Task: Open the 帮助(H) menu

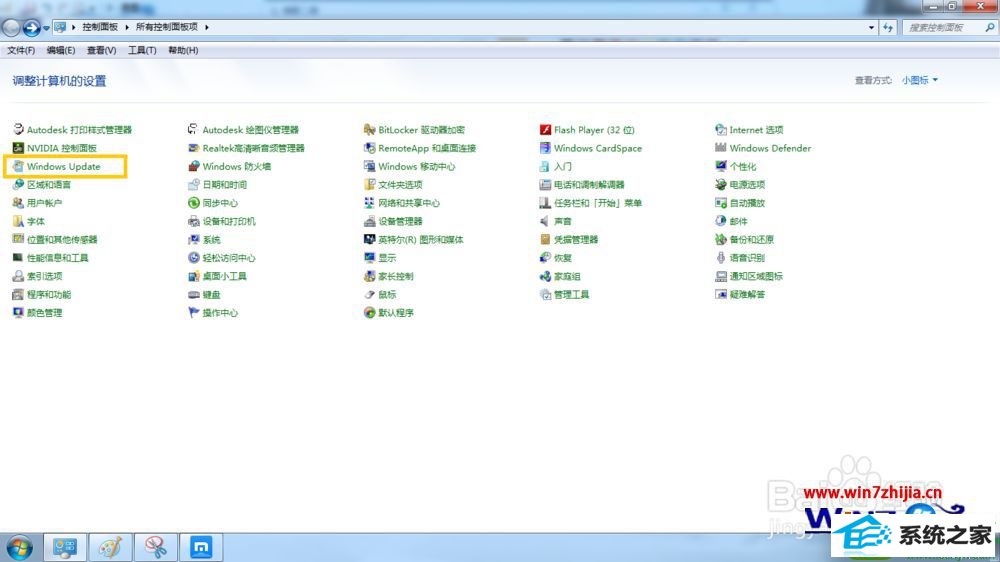Action: click(x=183, y=50)
